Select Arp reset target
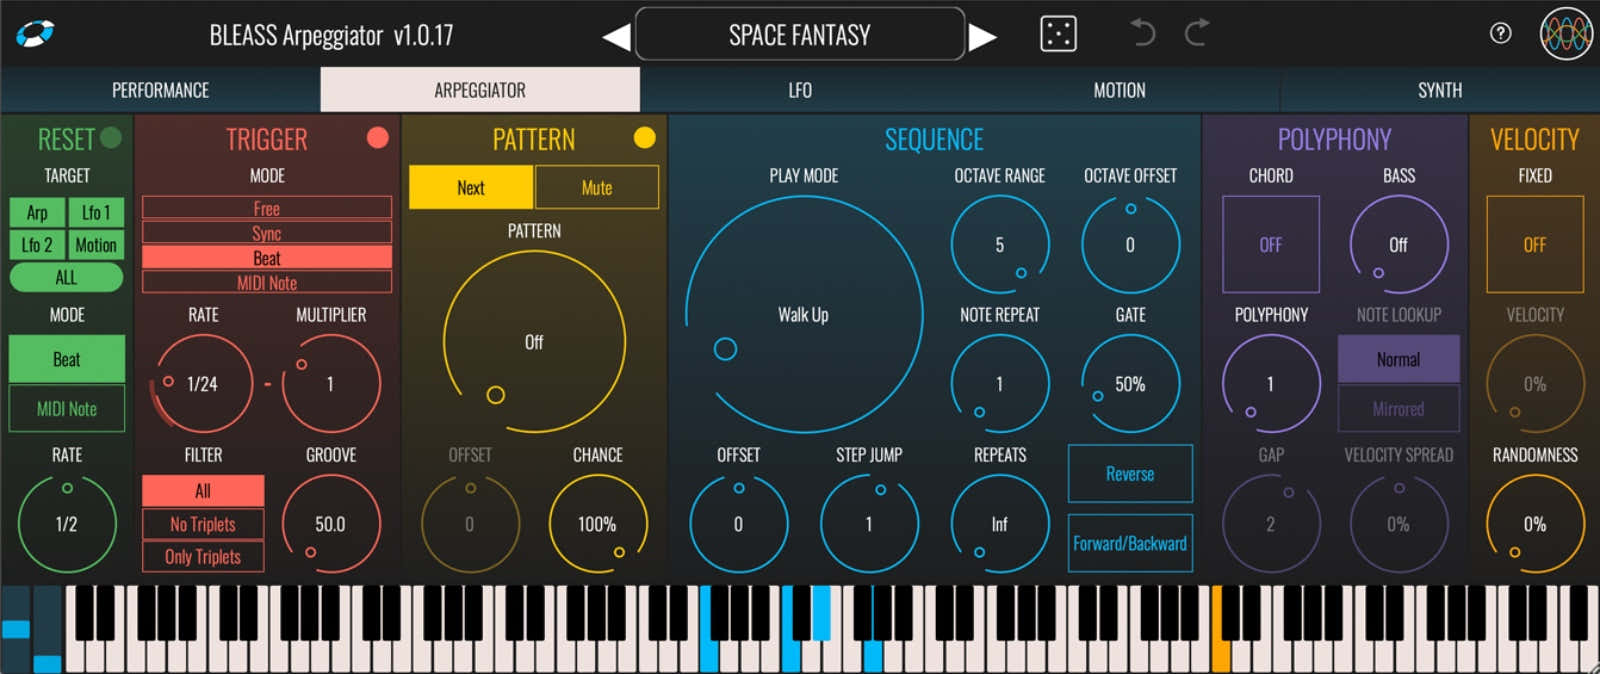The height and width of the screenshot is (674, 1600). pyautogui.click(x=37, y=212)
